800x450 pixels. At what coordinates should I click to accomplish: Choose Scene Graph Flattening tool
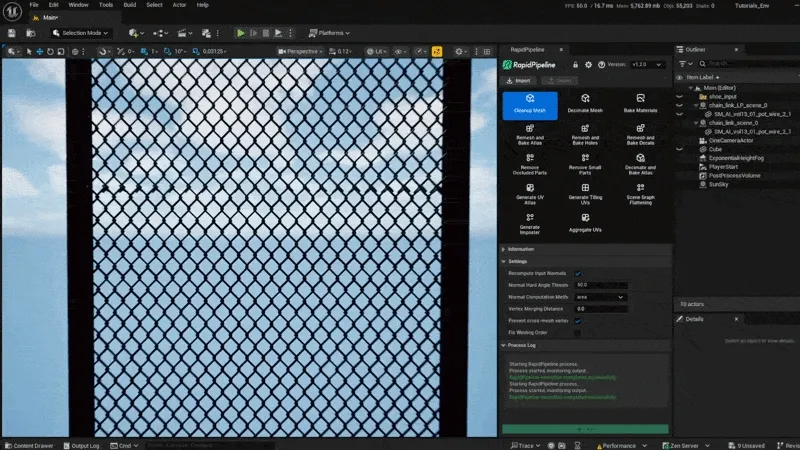pyautogui.click(x=640, y=194)
